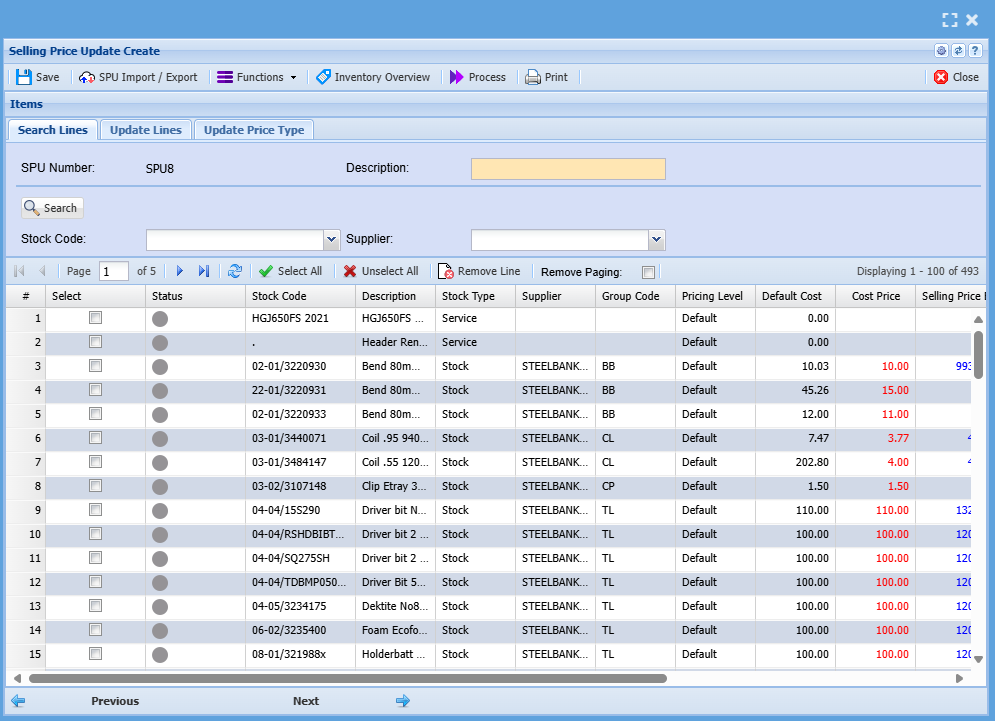Open Inventory Overview from toolbar

point(373,77)
